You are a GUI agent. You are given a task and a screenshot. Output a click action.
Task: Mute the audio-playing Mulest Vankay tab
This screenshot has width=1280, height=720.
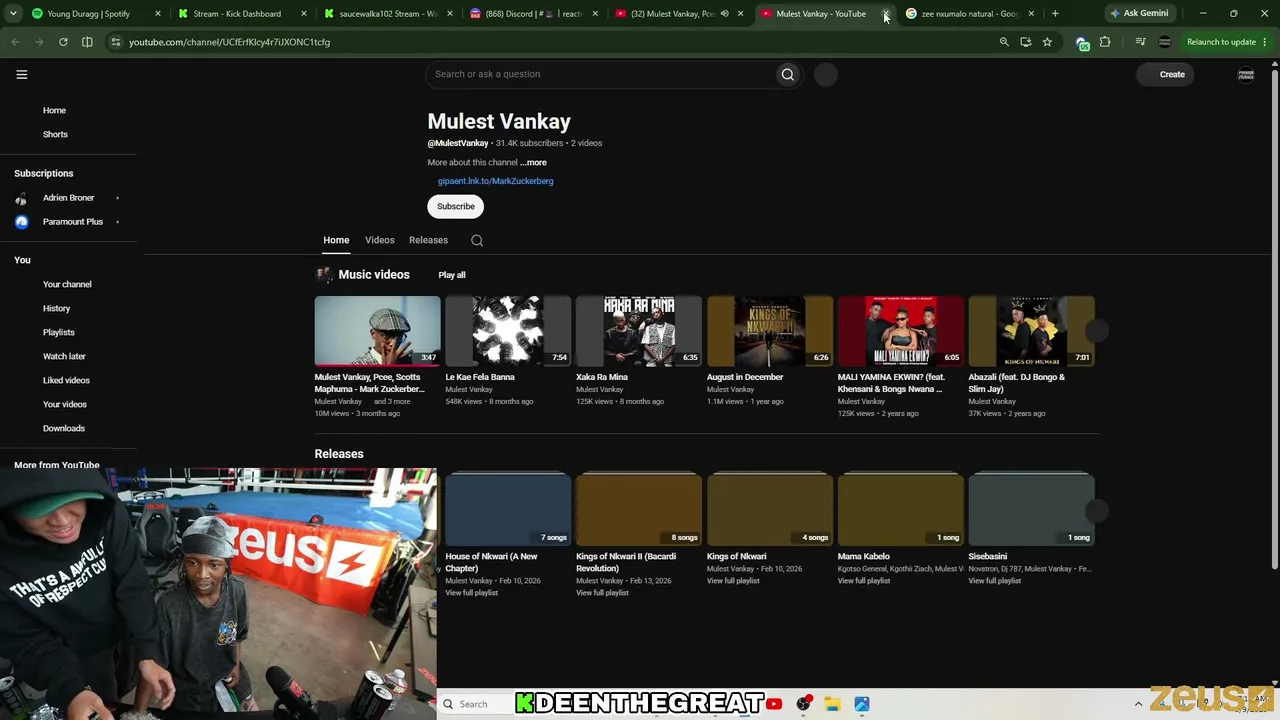(724, 14)
